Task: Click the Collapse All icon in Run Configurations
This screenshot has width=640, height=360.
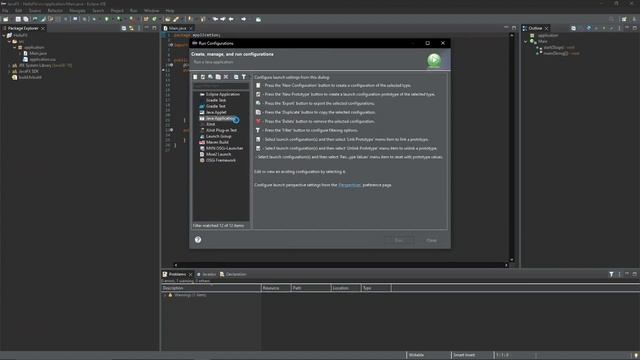Action: click(x=236, y=77)
